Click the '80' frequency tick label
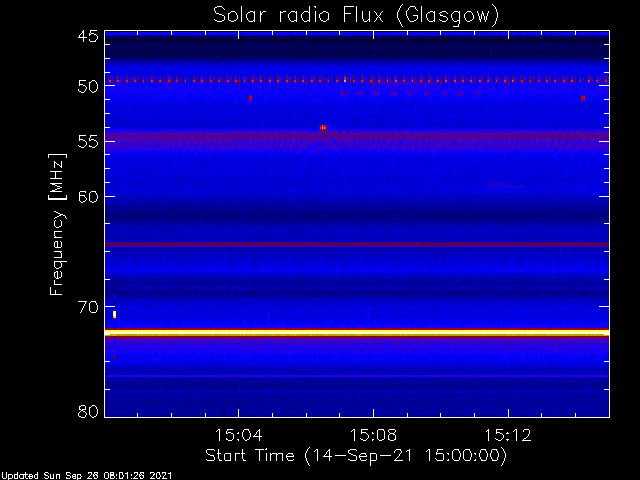Viewport: 640px width, 480px height. click(88, 411)
